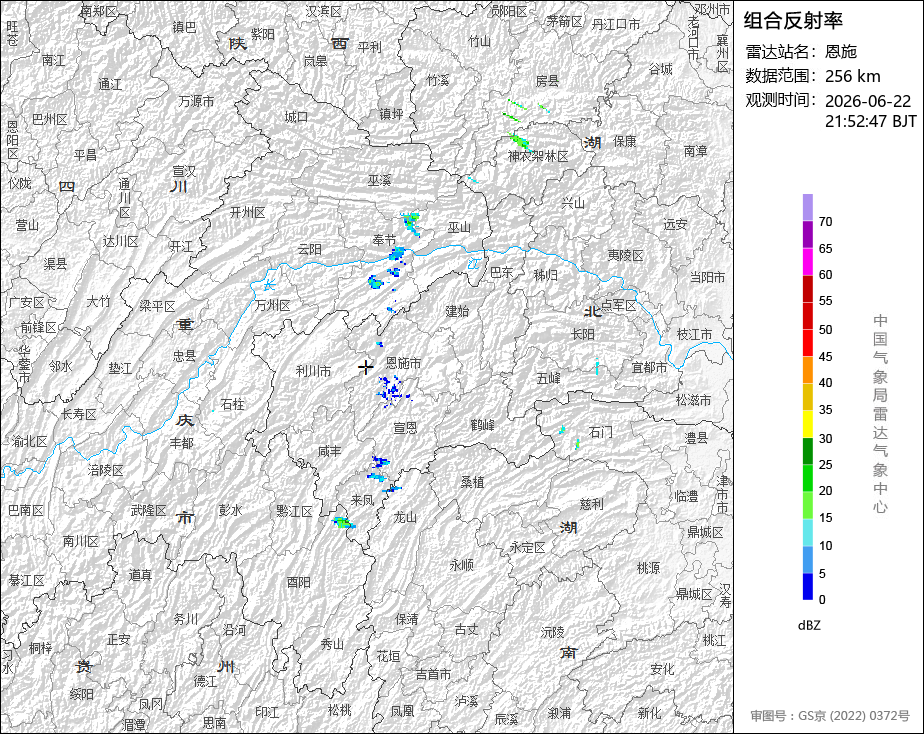The width and height of the screenshot is (924, 734).
Task: Click the 慈利 map label
Action: click(592, 504)
